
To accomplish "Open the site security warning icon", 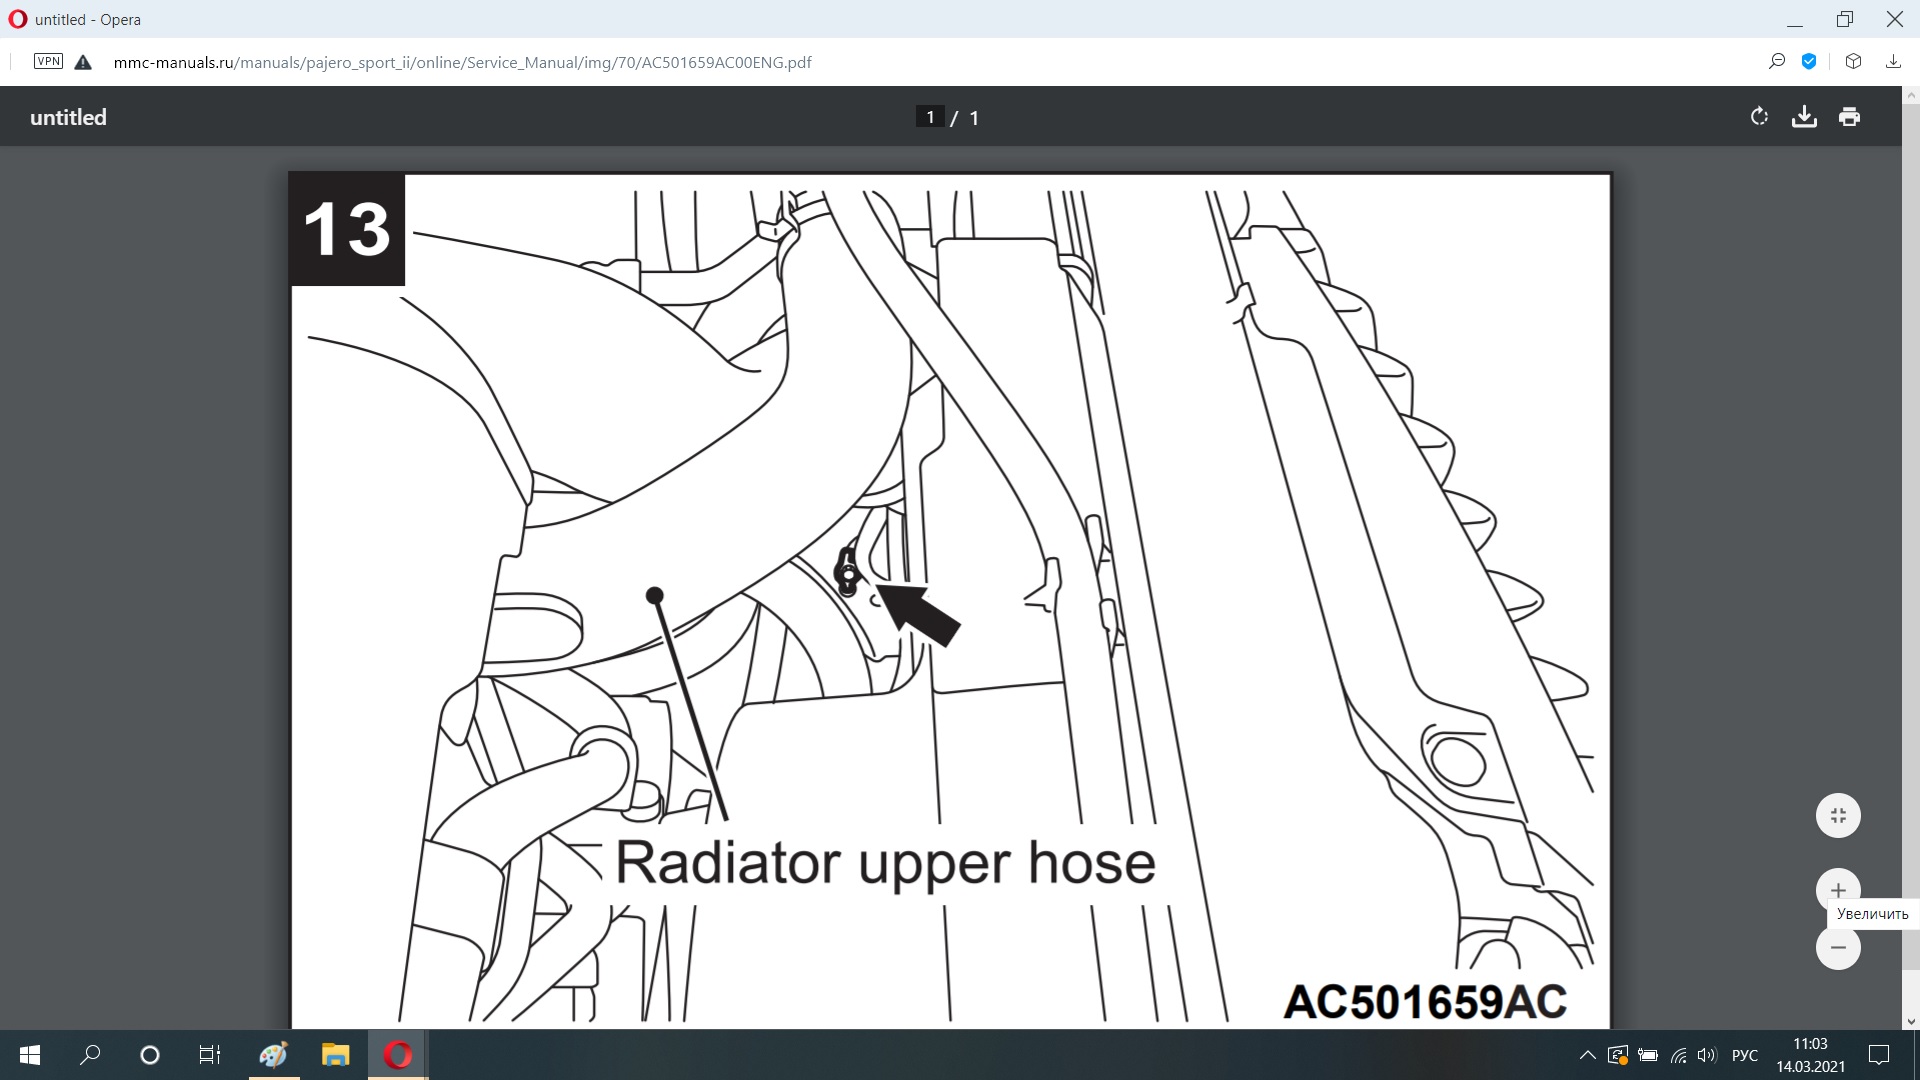I will point(83,62).
